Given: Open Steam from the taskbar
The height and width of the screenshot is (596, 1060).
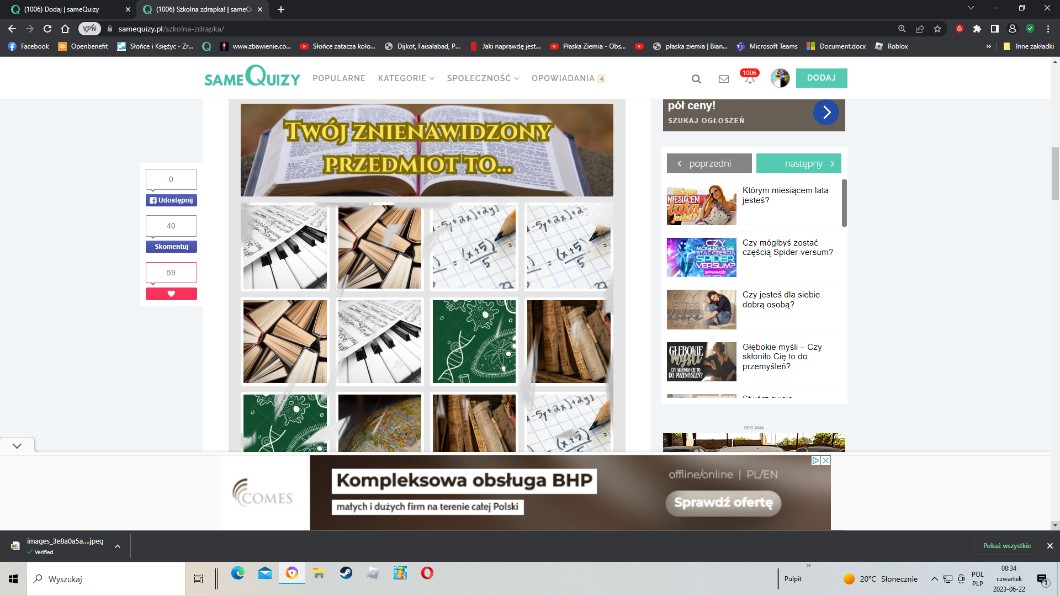Looking at the screenshot, I should pyautogui.click(x=345, y=574).
